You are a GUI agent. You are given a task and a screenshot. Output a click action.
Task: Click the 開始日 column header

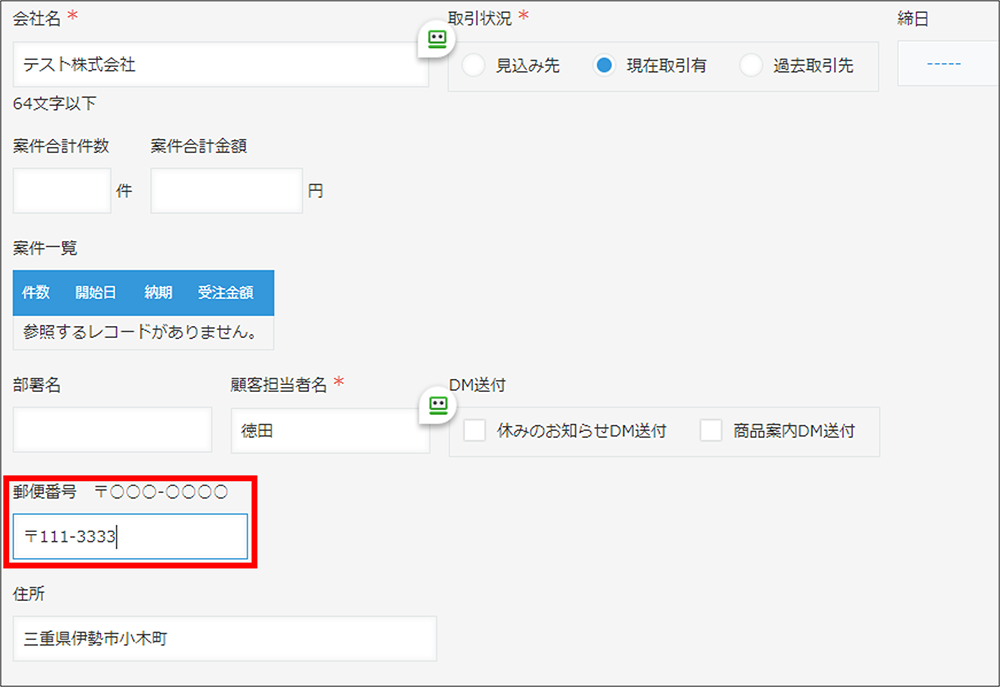coord(96,293)
